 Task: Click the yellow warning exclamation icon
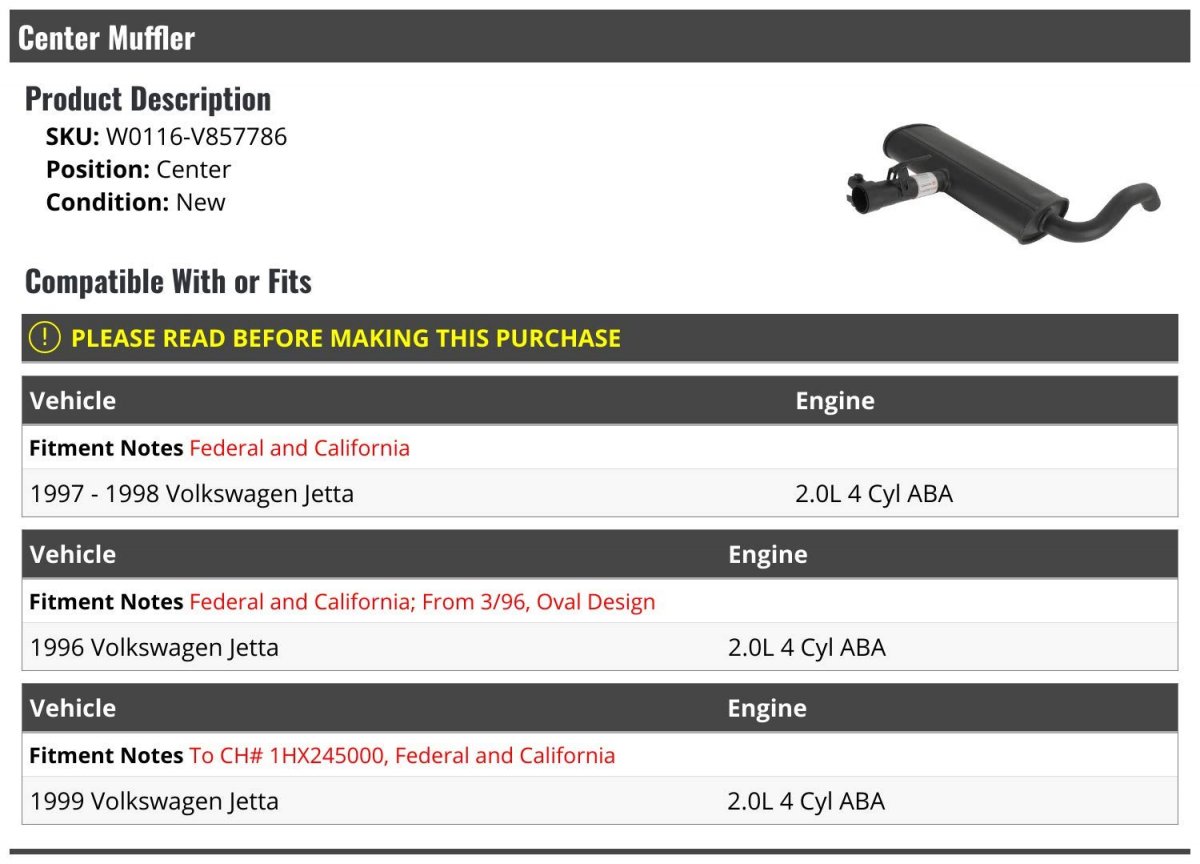pyautogui.click(x=45, y=338)
